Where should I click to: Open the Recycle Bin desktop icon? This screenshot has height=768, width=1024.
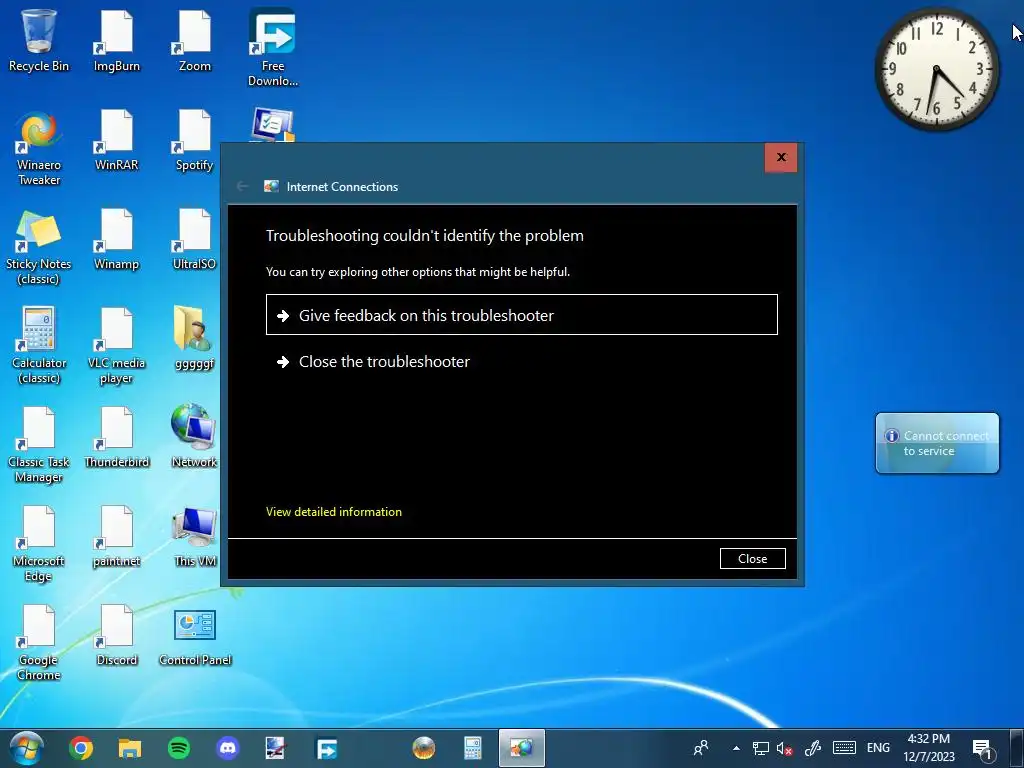click(x=39, y=39)
